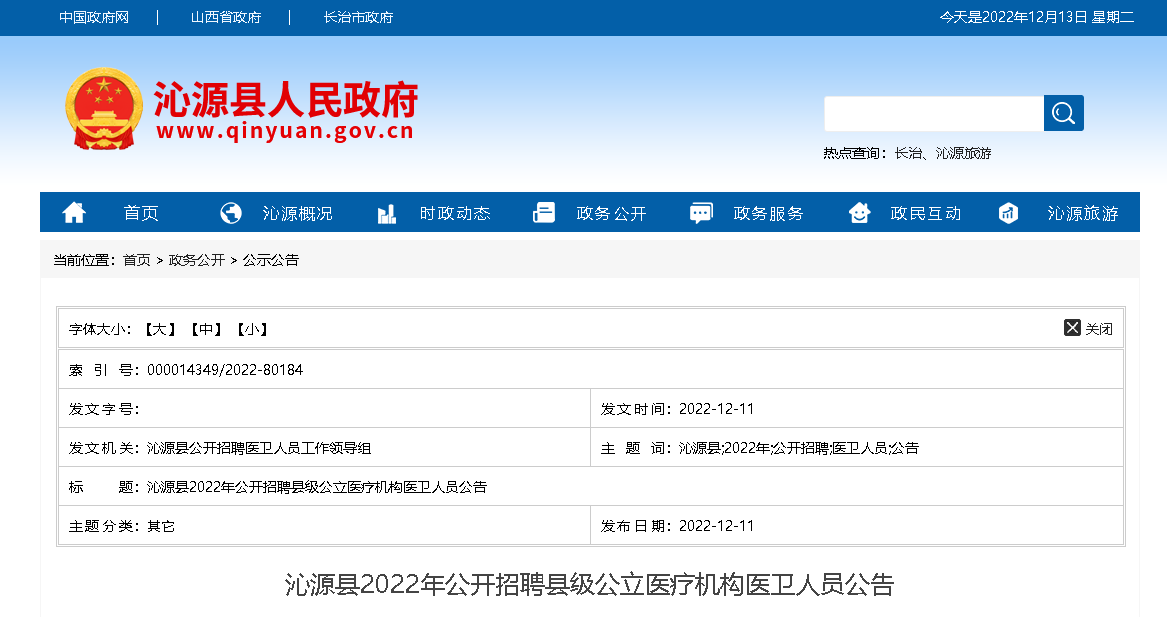Click issuing agency 沁源县公开招聘医卫人员工作领导组

pyautogui.click(x=259, y=447)
